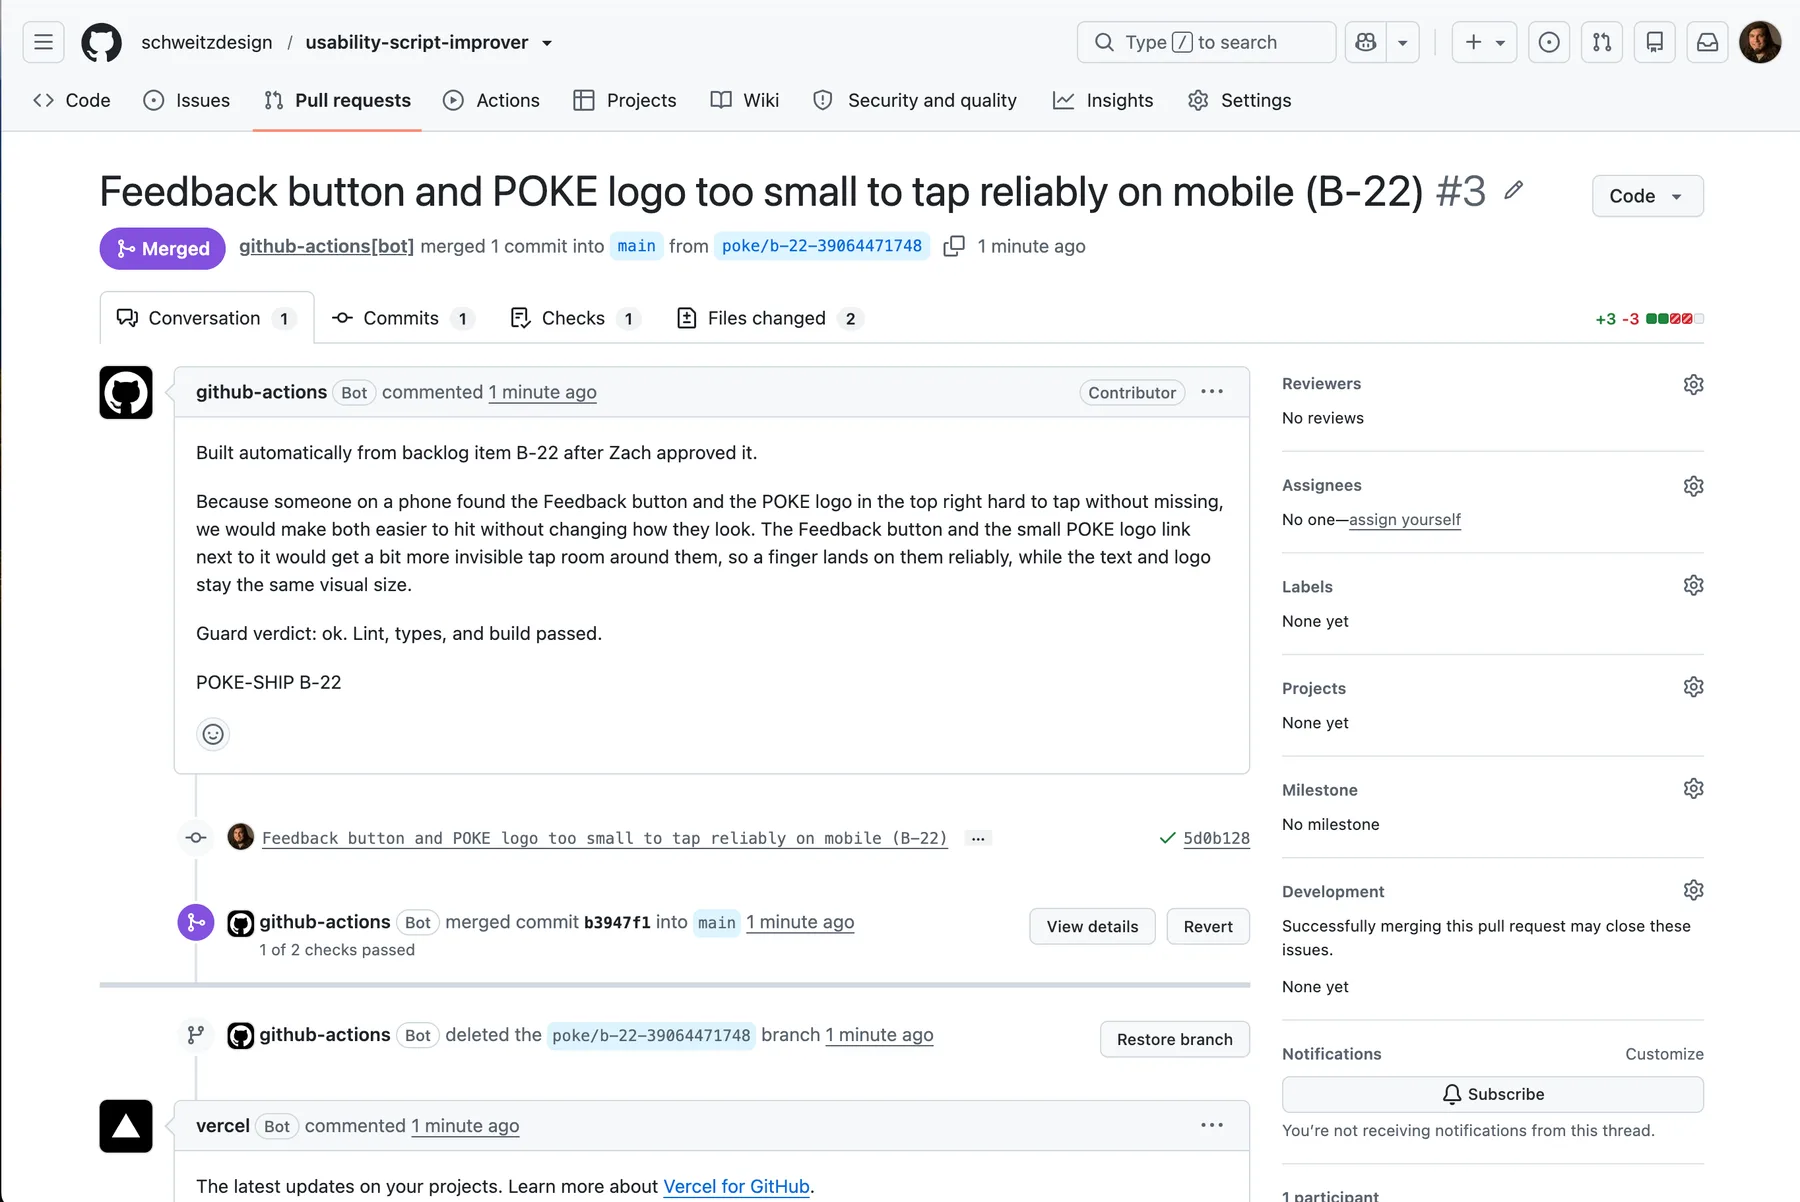Expand the commit message ellipsis
This screenshot has width=1800, height=1202.
click(978, 839)
